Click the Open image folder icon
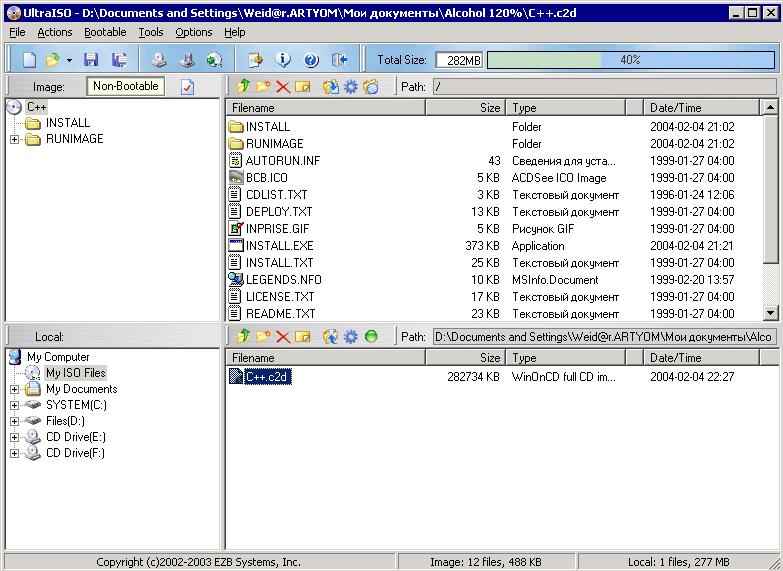Viewport: 783px width, 571px height. pos(52,60)
